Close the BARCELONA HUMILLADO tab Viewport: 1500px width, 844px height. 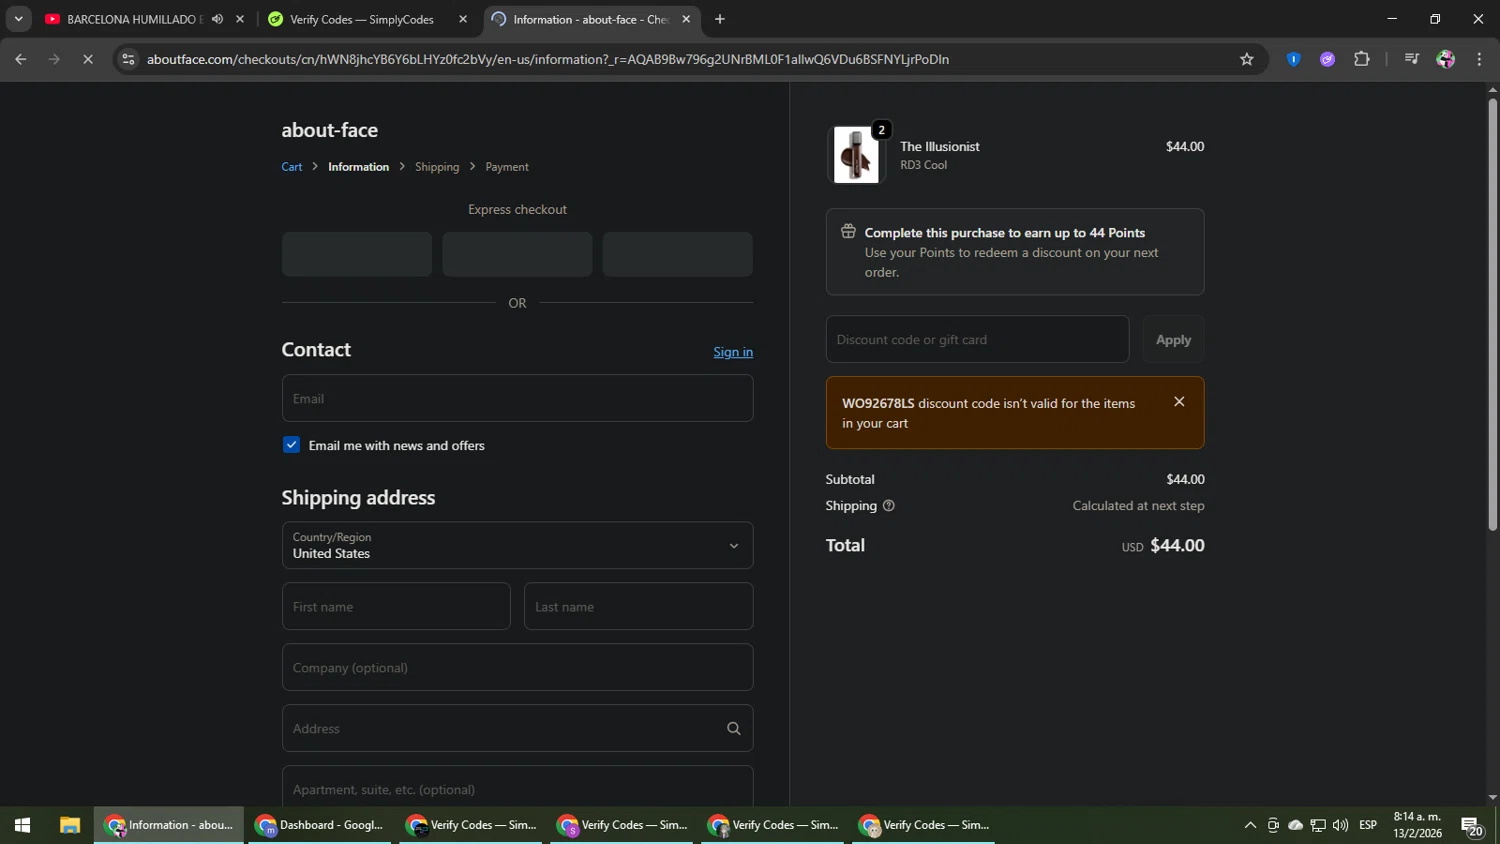coord(240,19)
